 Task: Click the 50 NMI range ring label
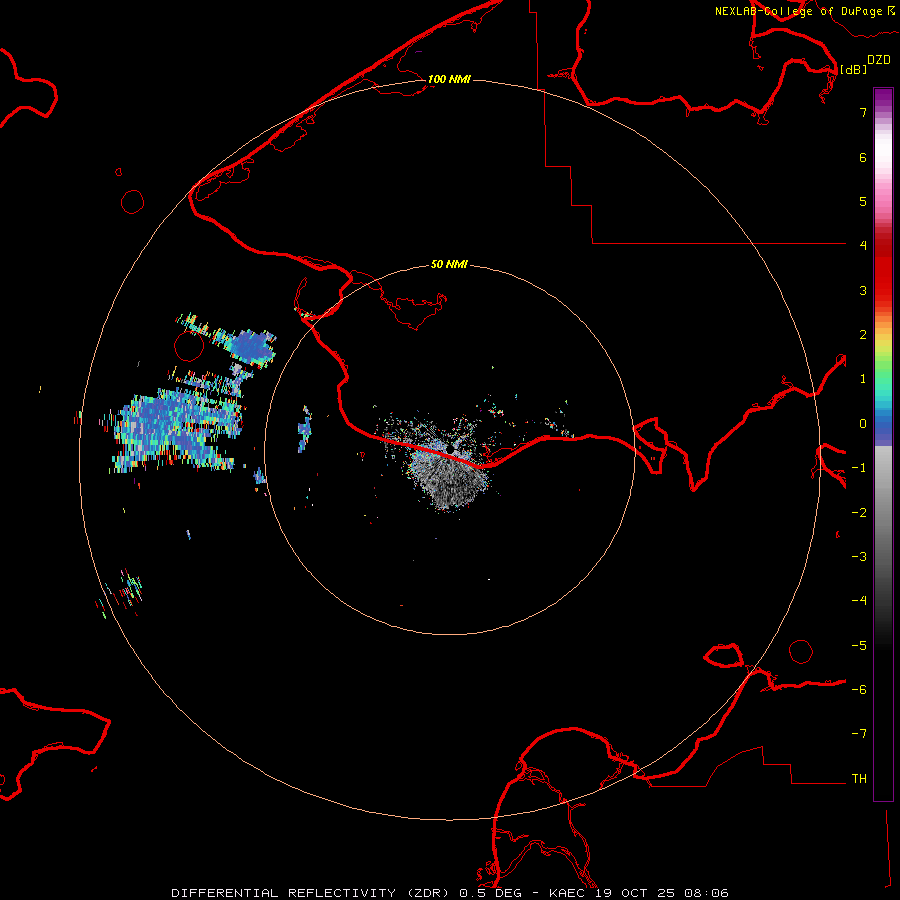449,265
